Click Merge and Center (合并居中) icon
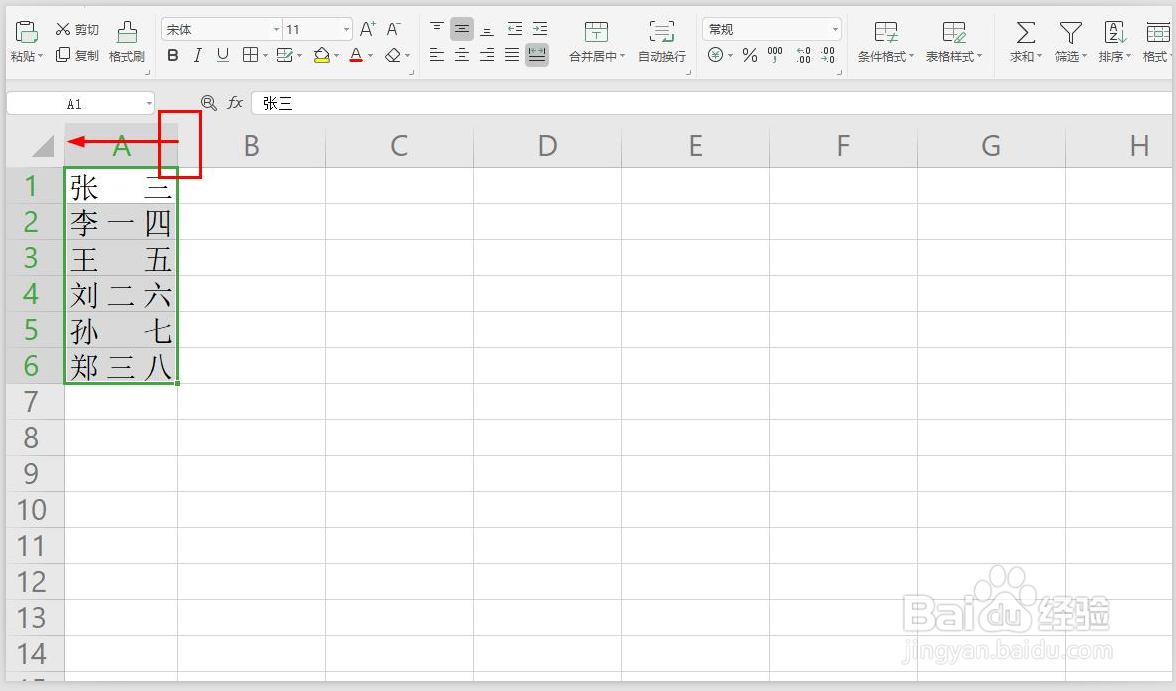The image size is (1176, 691). pyautogui.click(x=596, y=32)
